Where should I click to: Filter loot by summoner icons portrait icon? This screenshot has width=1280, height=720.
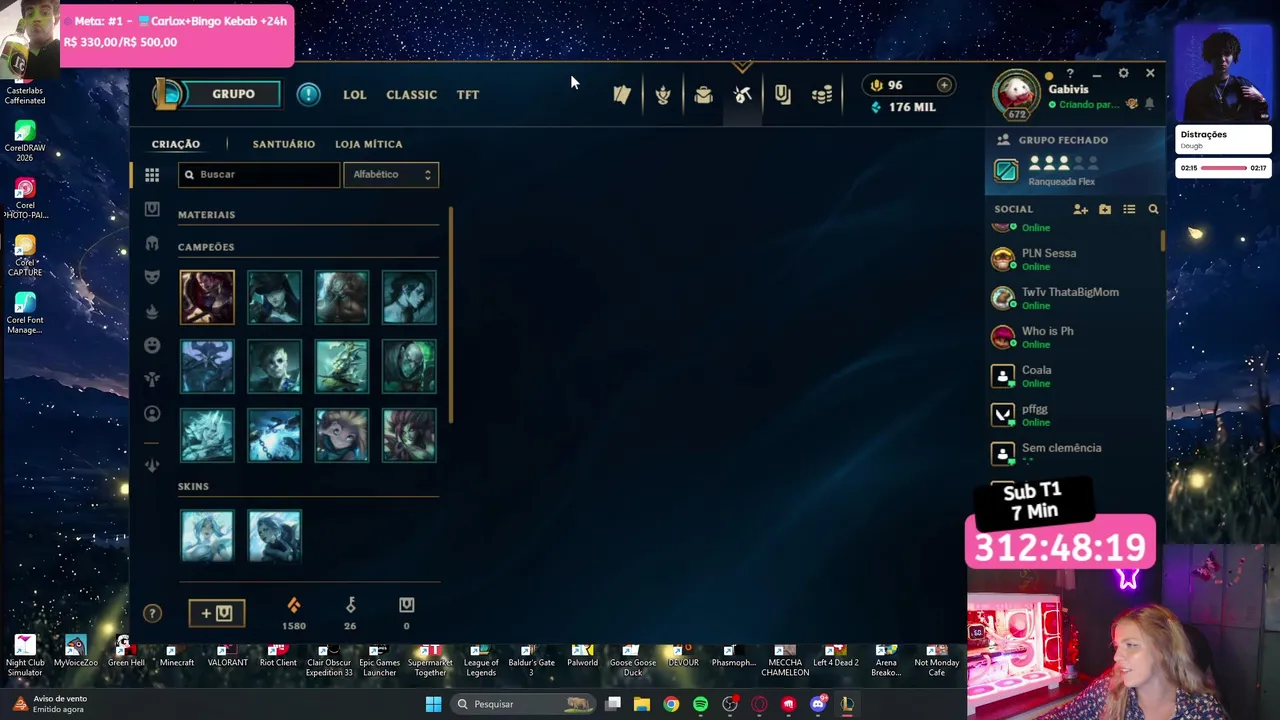coord(152,413)
